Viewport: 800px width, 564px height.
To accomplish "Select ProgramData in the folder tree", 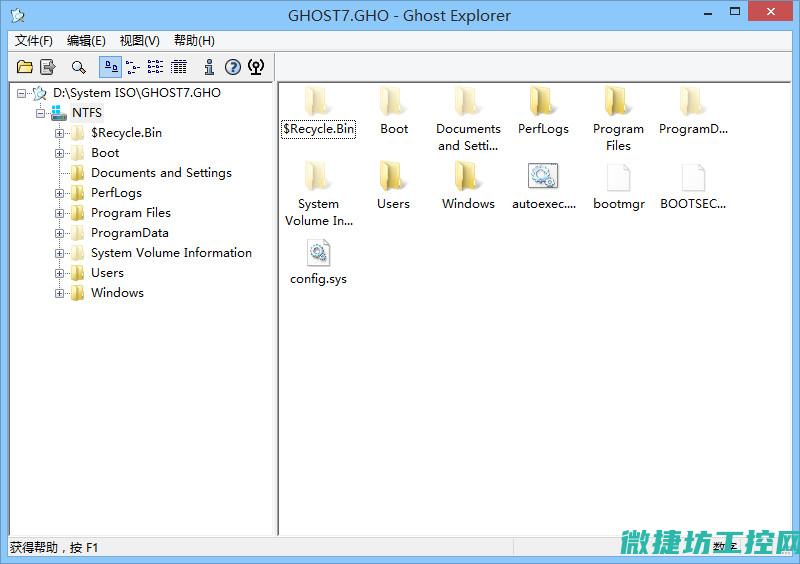I will [130, 232].
